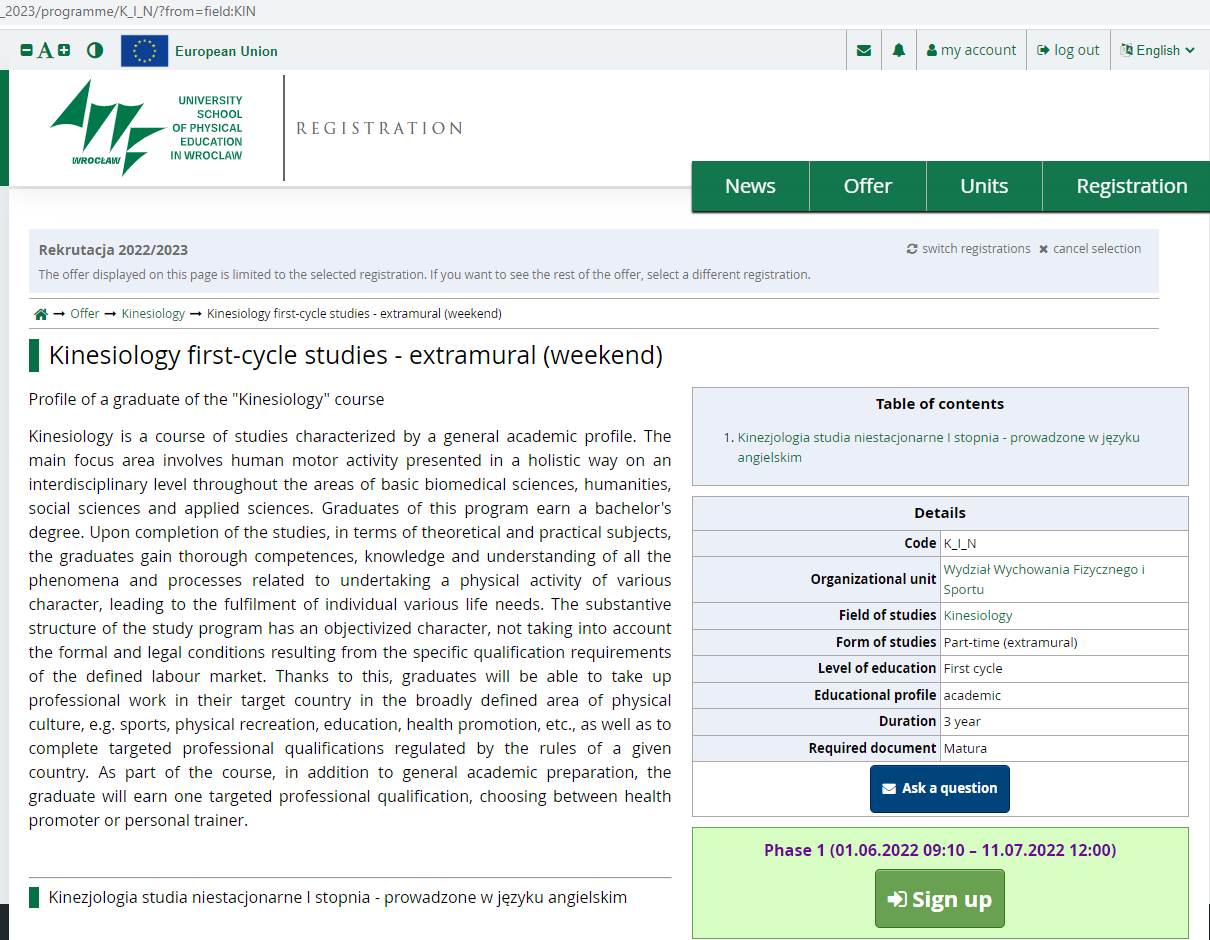The height and width of the screenshot is (940, 1210).
Task: Click the page heading Kinesiology first-cycle studies
Action: click(x=355, y=355)
